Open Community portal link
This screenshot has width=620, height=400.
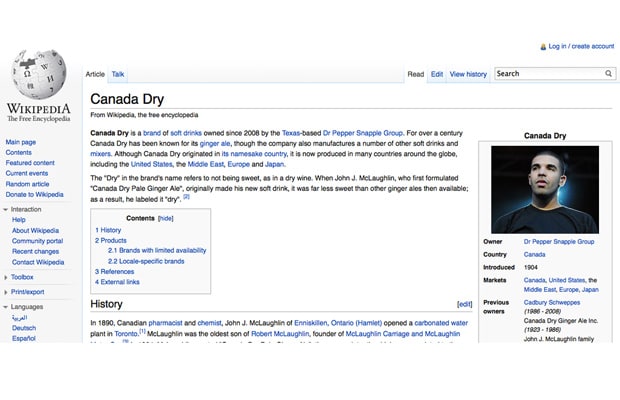(x=37, y=241)
